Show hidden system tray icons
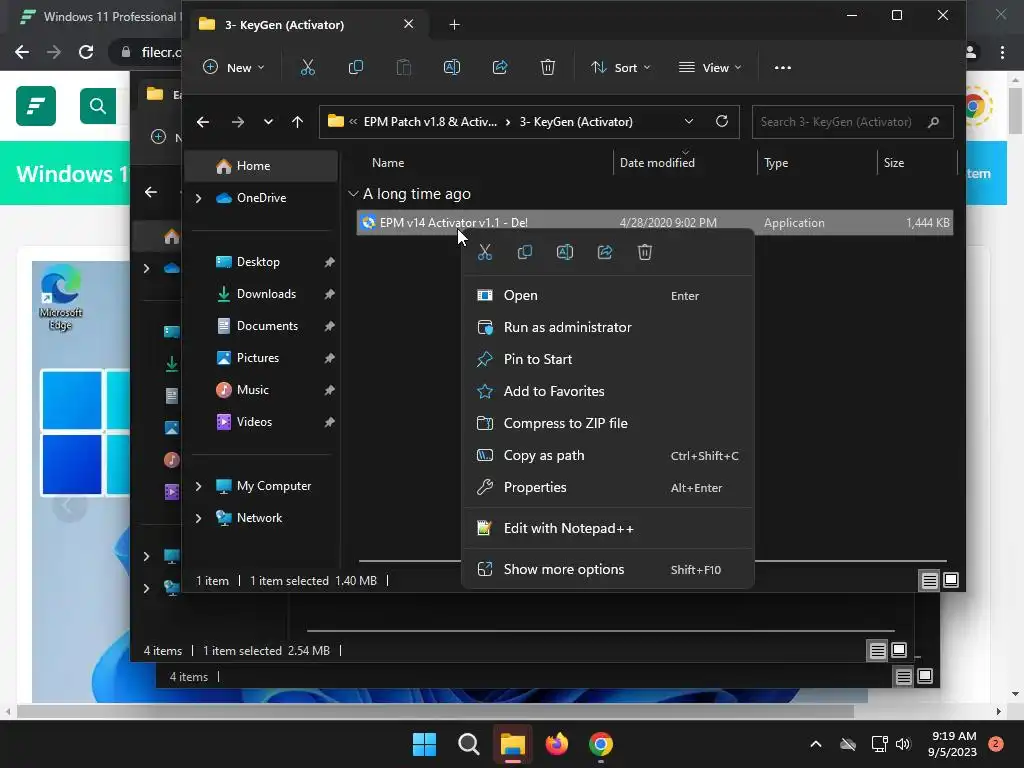Viewport: 1024px width, 768px height. point(816,744)
